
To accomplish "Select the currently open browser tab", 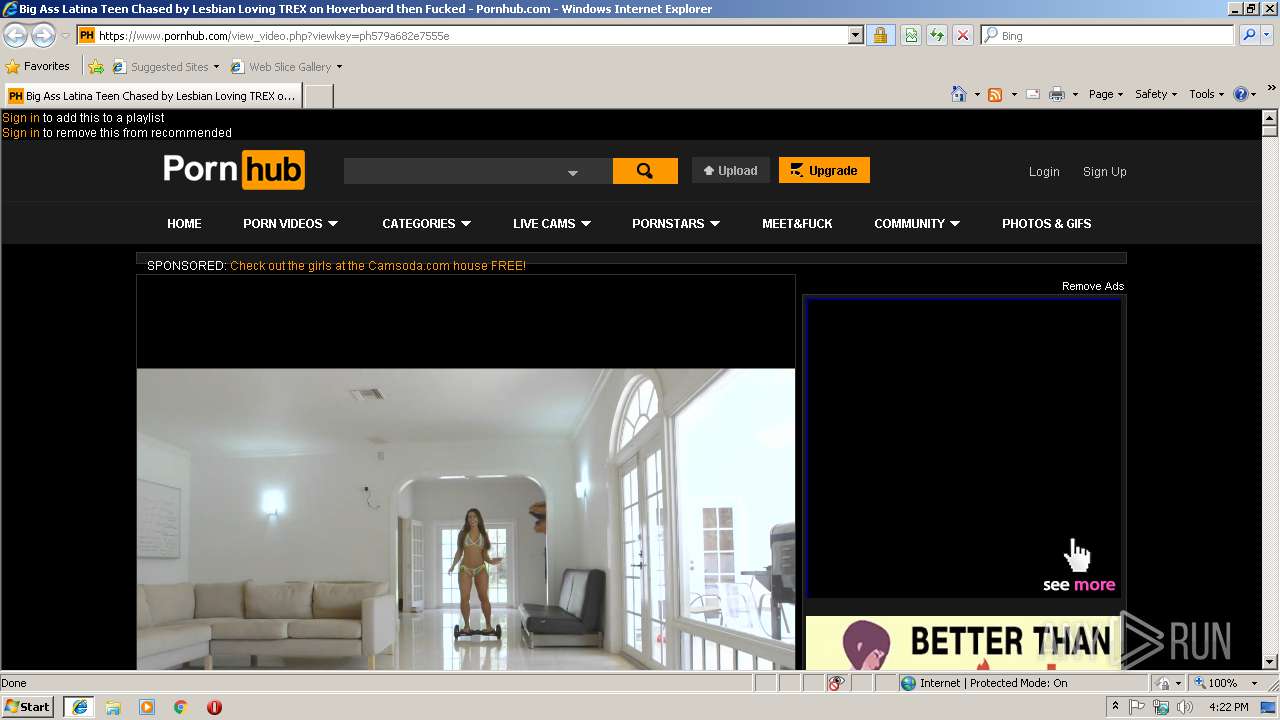I will [x=153, y=96].
